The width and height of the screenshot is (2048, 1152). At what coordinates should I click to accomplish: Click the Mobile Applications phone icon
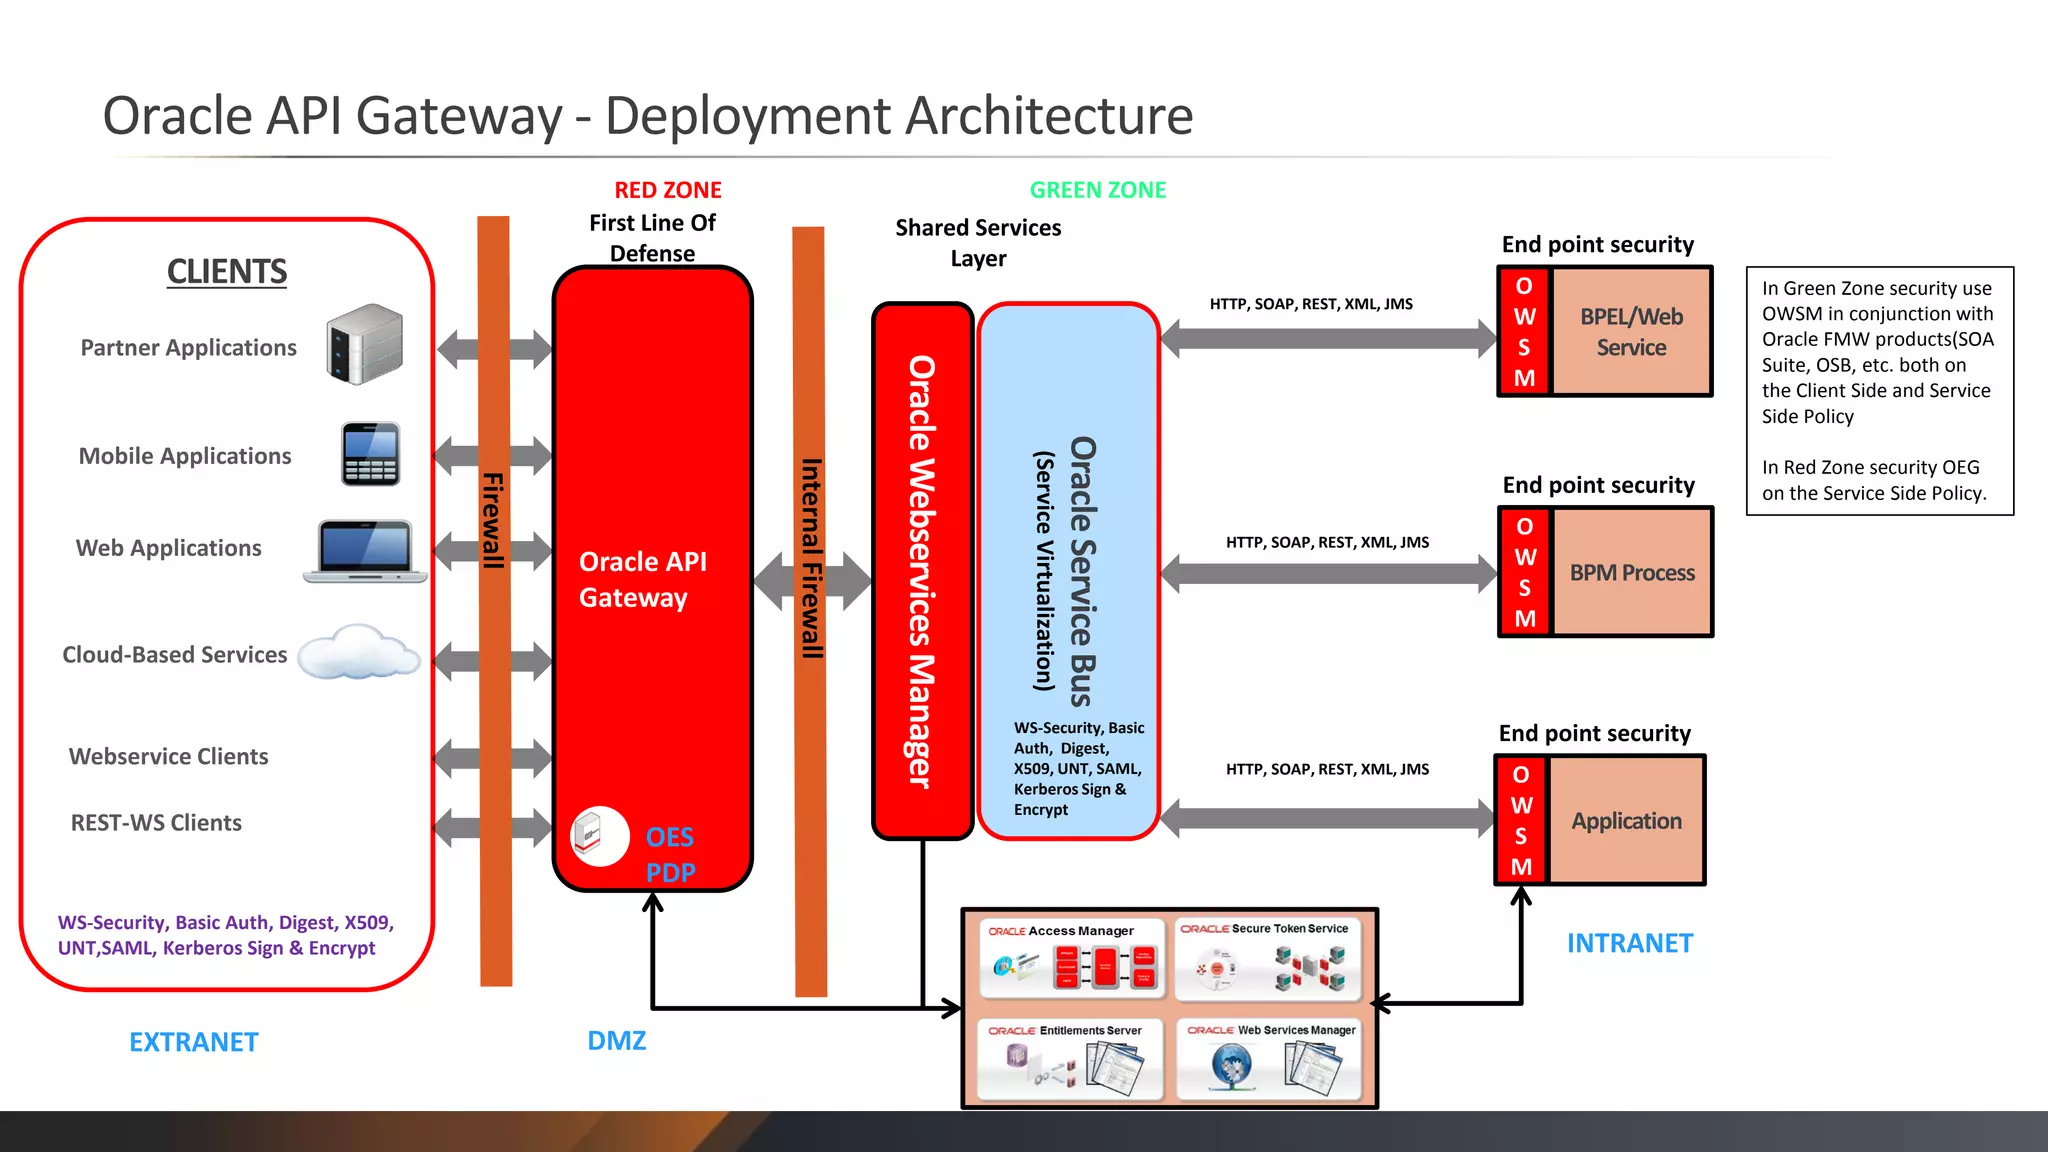[x=371, y=454]
